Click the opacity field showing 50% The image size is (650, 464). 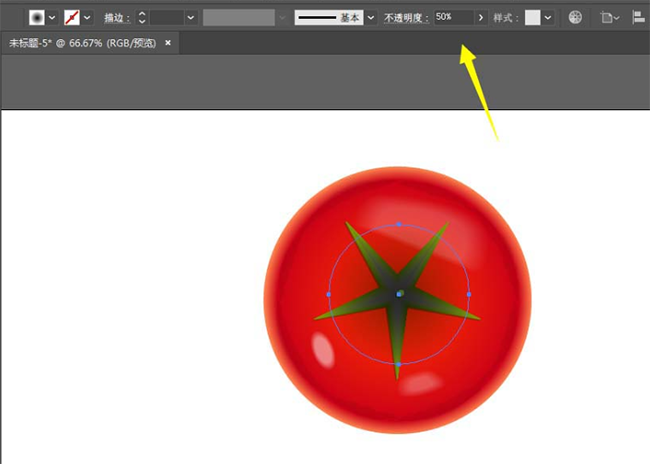[454, 17]
